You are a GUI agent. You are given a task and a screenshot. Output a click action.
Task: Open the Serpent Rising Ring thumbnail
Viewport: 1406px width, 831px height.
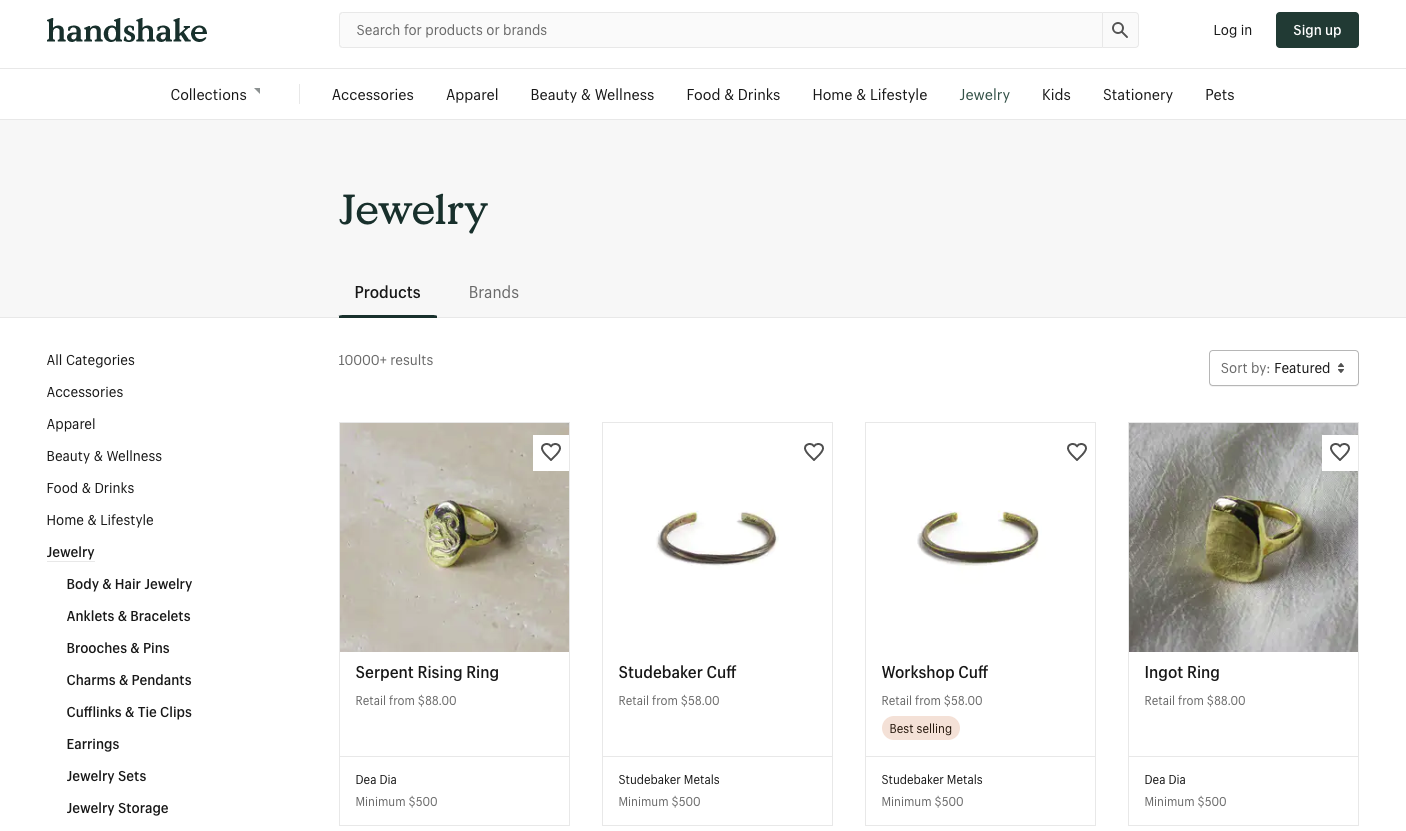[454, 537]
